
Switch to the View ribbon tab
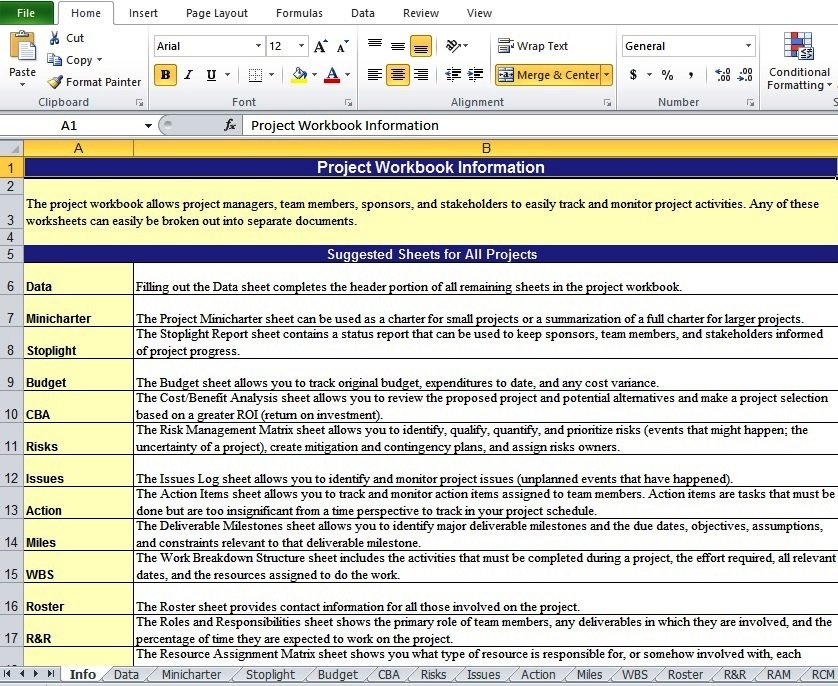point(479,13)
